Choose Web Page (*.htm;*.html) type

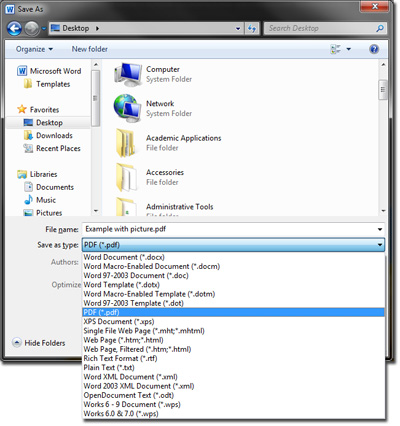tap(233, 340)
